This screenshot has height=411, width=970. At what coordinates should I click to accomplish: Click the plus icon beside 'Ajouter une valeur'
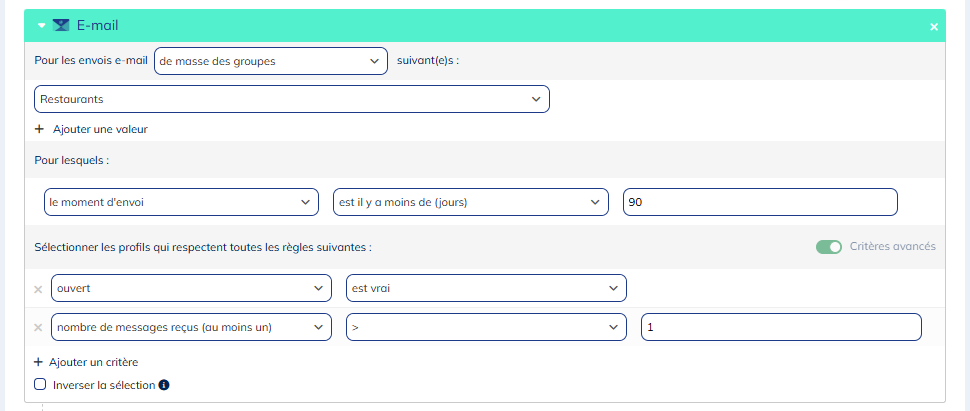click(40, 129)
